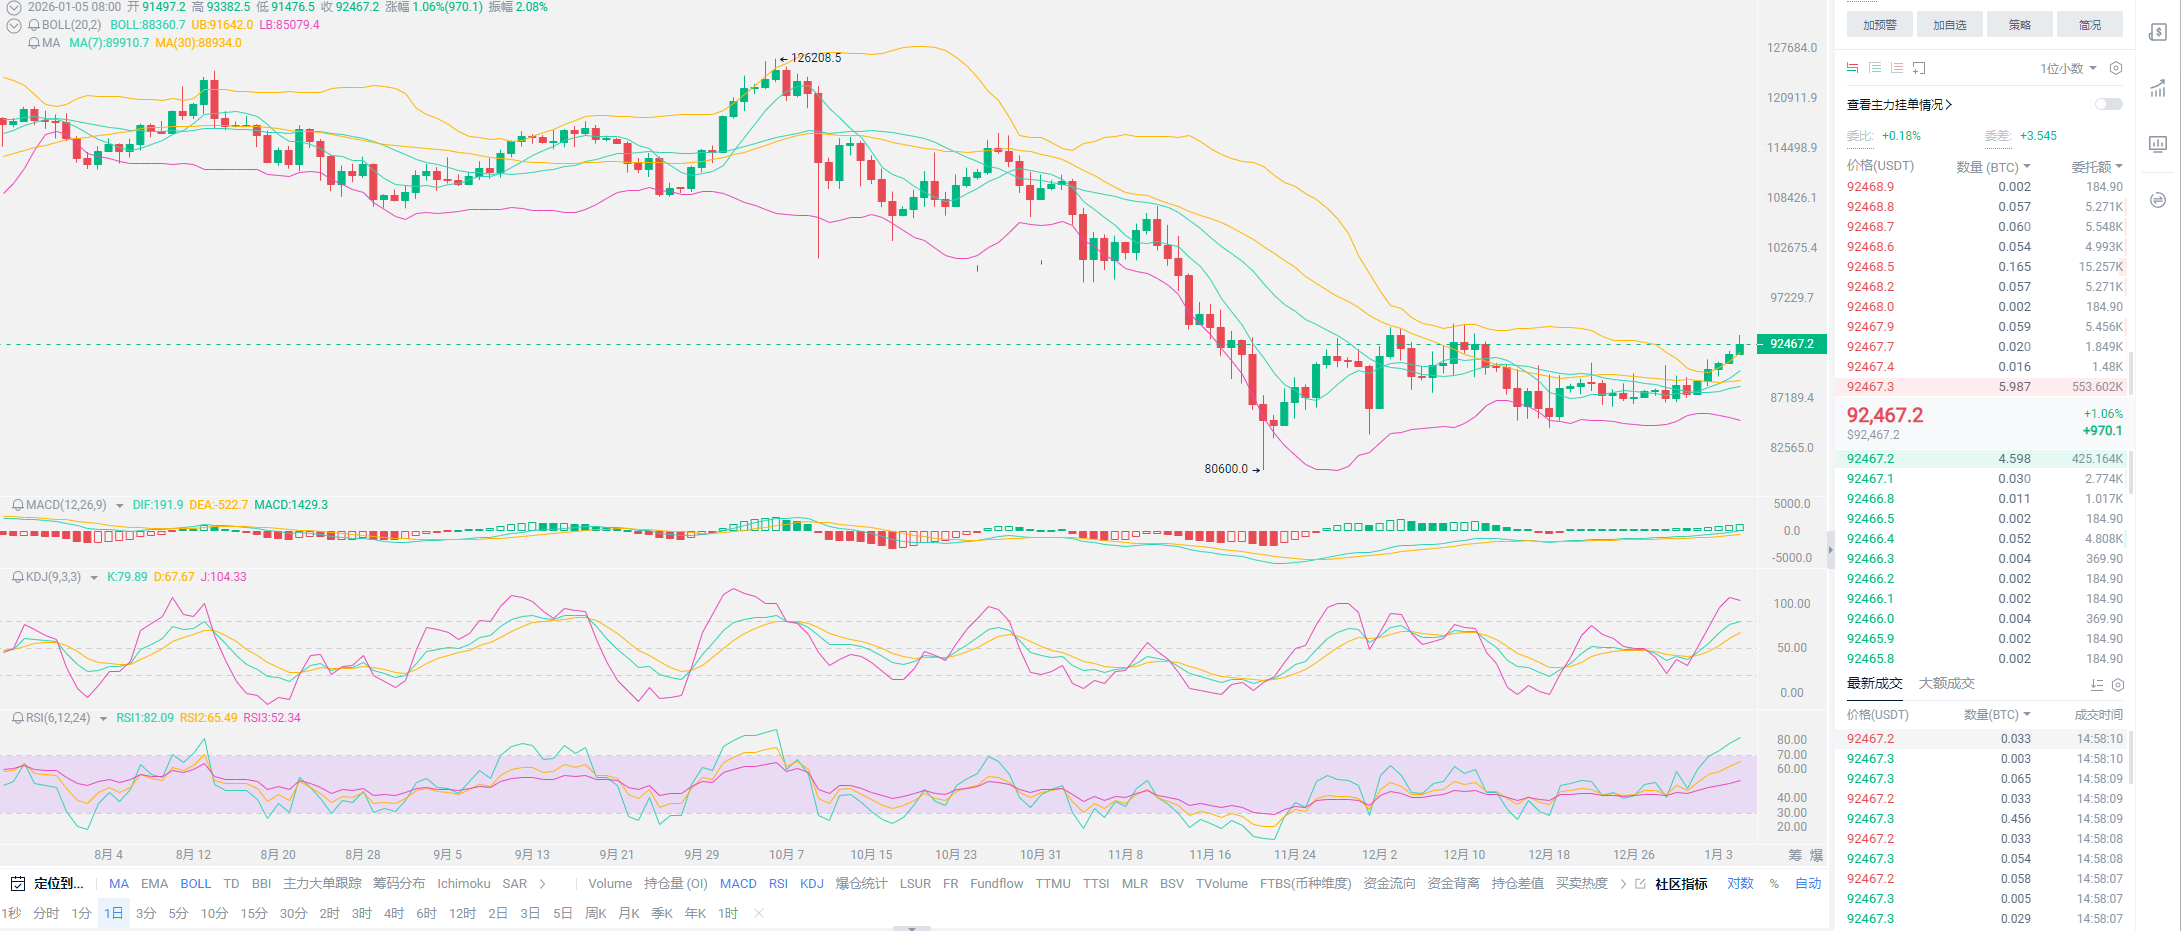Viewport: 2181px width, 931px height.
Task: Click the 92468.5 sell order price row
Action: 1870,267
